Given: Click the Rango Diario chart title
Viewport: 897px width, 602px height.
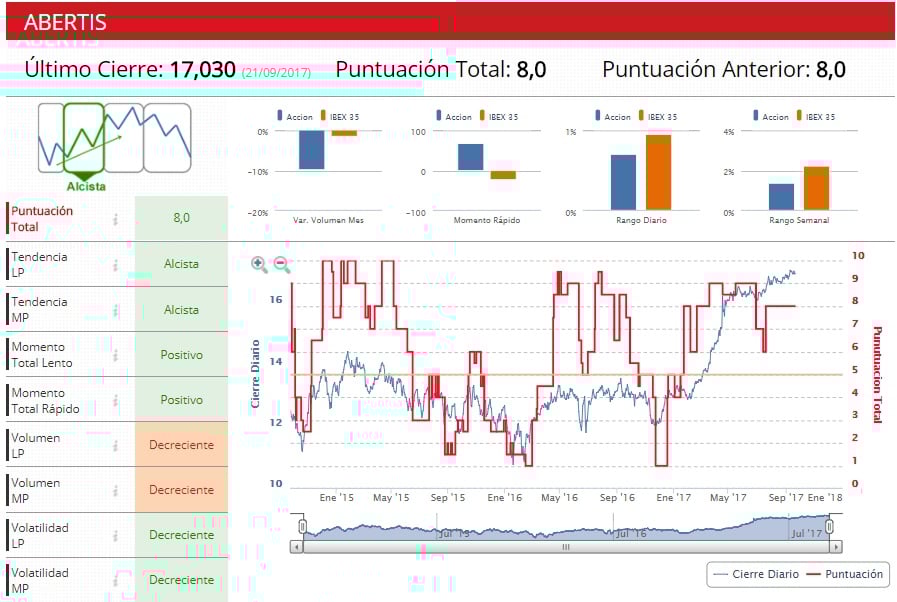Looking at the screenshot, I should pyautogui.click(x=641, y=220).
